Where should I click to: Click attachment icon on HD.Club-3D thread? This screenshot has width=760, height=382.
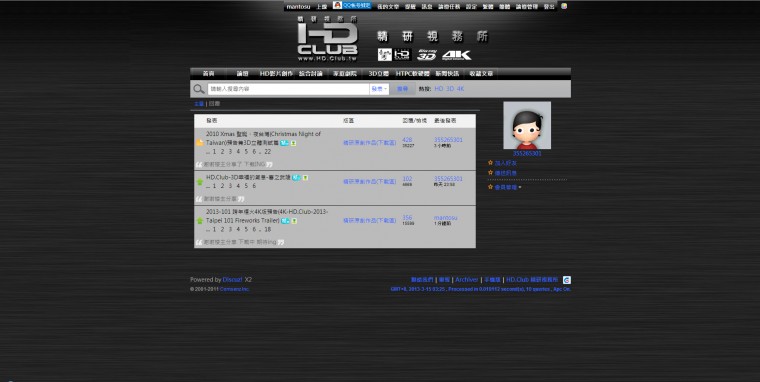305,178
